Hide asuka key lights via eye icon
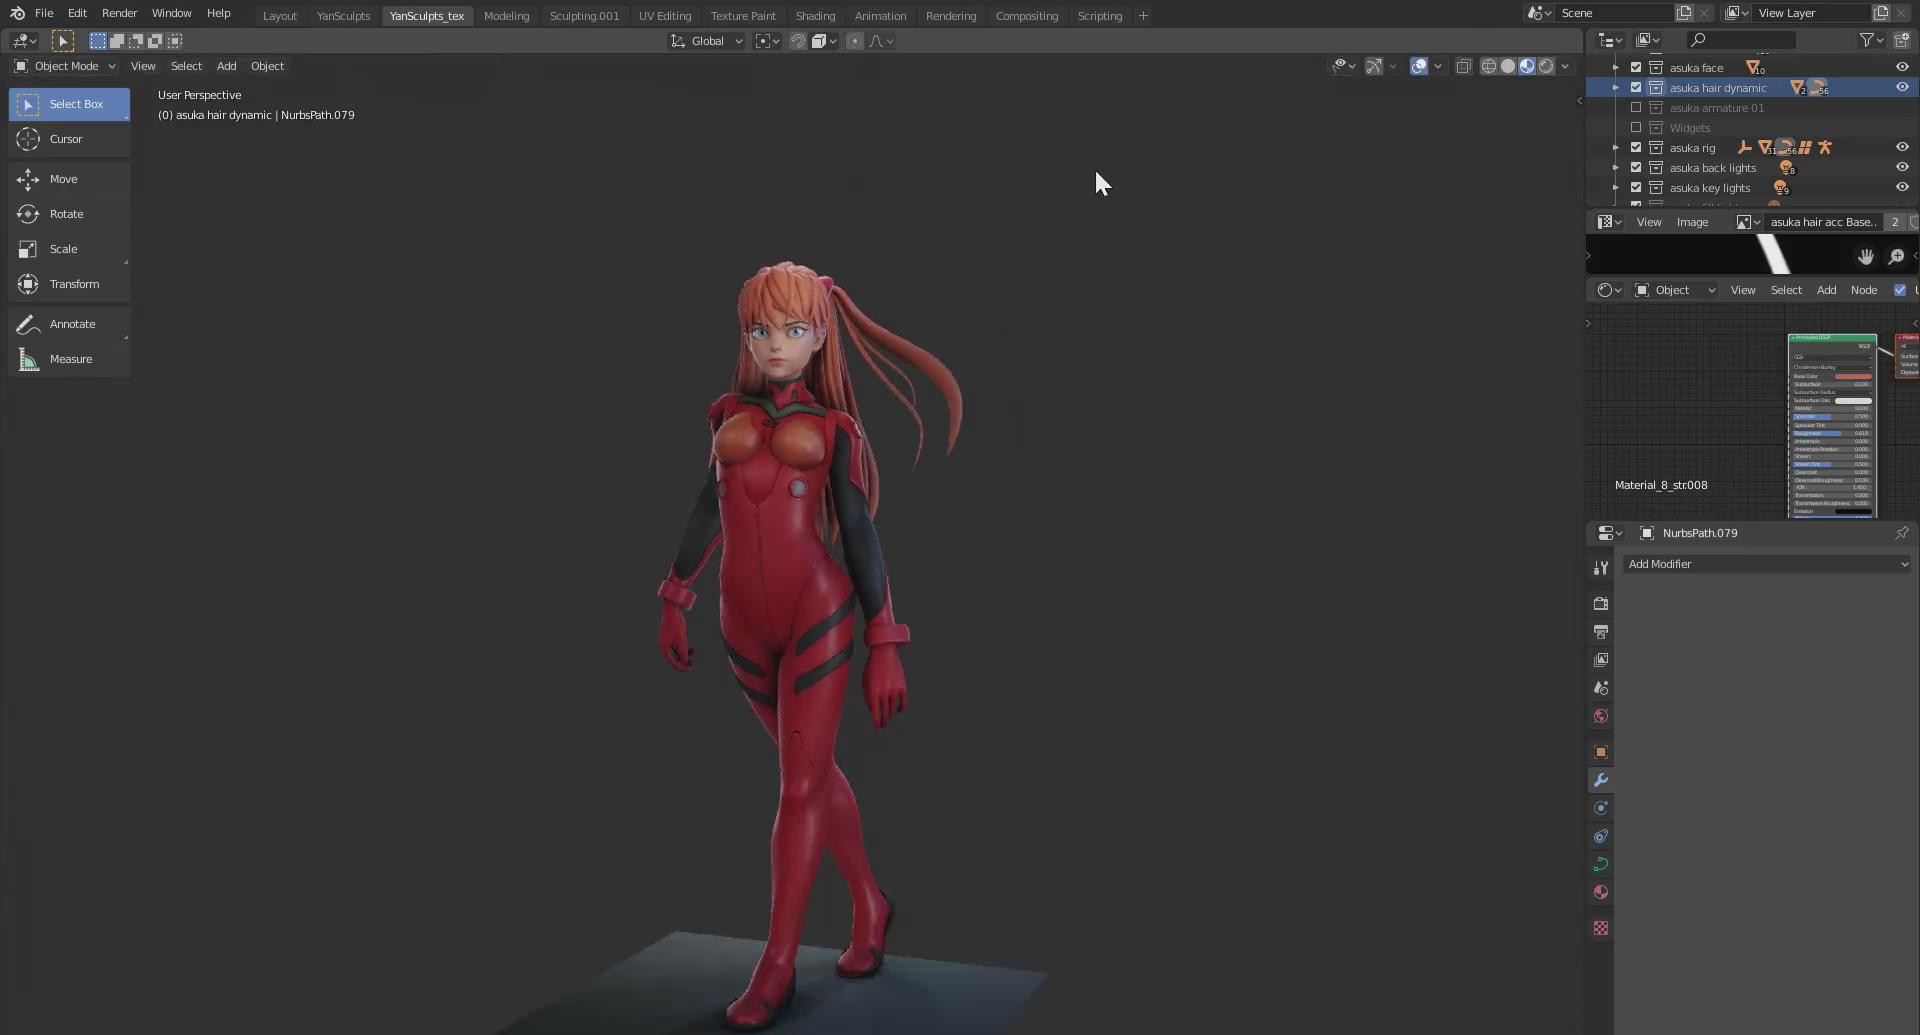This screenshot has width=1920, height=1035. pos(1902,188)
